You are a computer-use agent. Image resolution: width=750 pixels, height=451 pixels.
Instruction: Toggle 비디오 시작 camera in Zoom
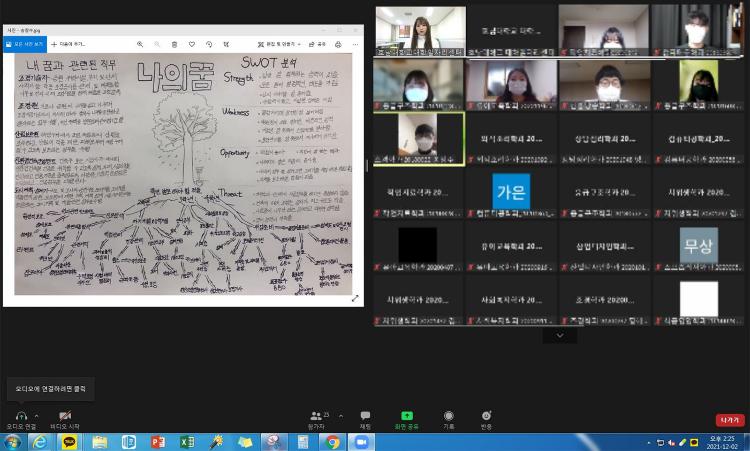pyautogui.click(x=65, y=418)
